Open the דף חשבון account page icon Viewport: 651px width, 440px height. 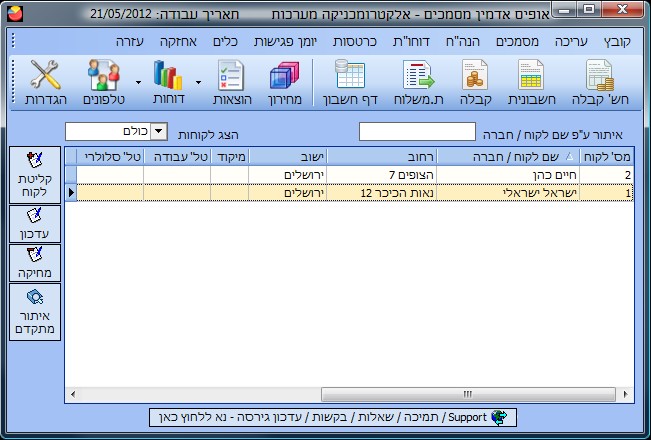click(x=349, y=84)
